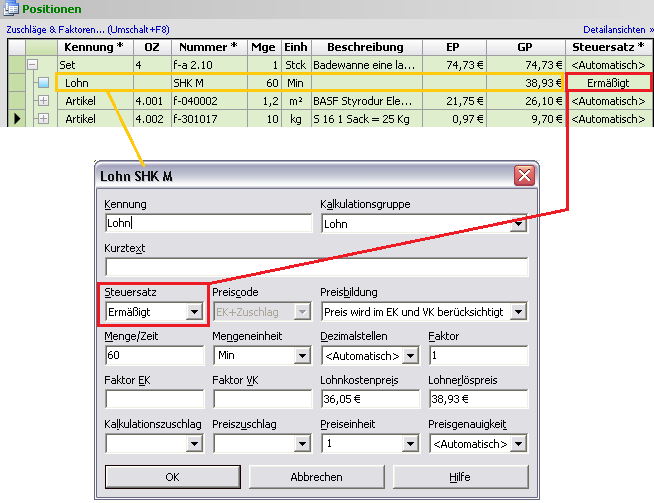Click the GP column header
Screen dimensions: 654x503
coord(526,47)
